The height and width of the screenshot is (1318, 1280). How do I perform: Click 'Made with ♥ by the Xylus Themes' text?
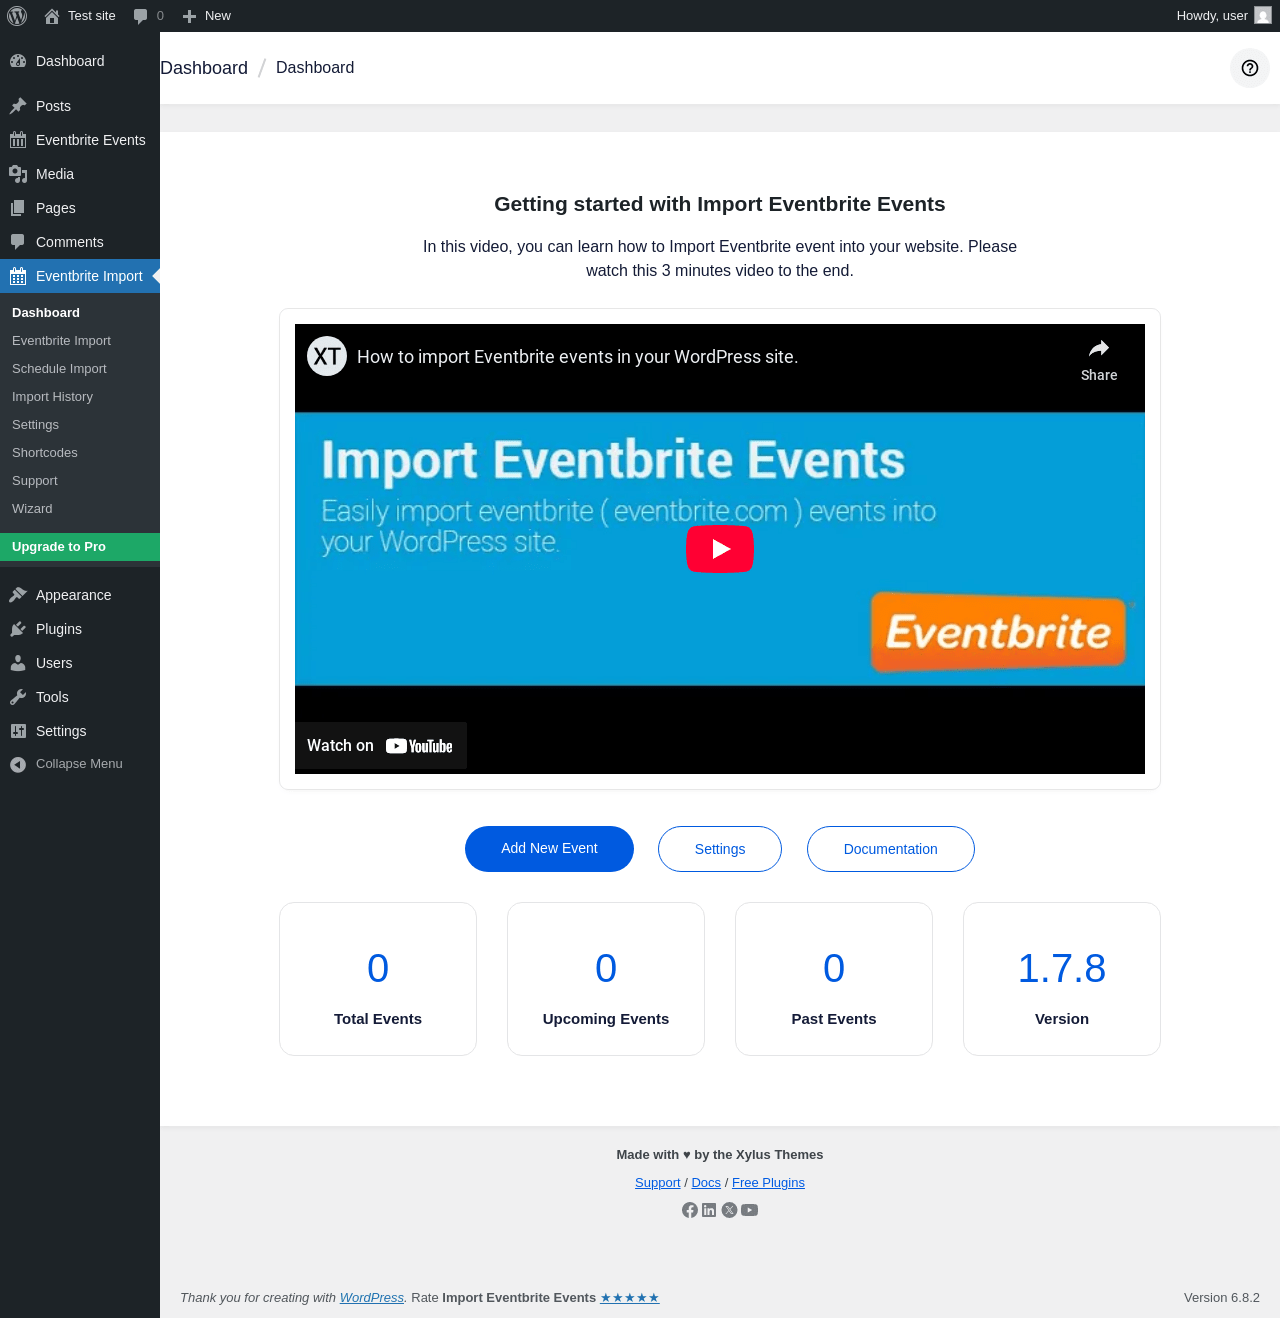[720, 1155]
